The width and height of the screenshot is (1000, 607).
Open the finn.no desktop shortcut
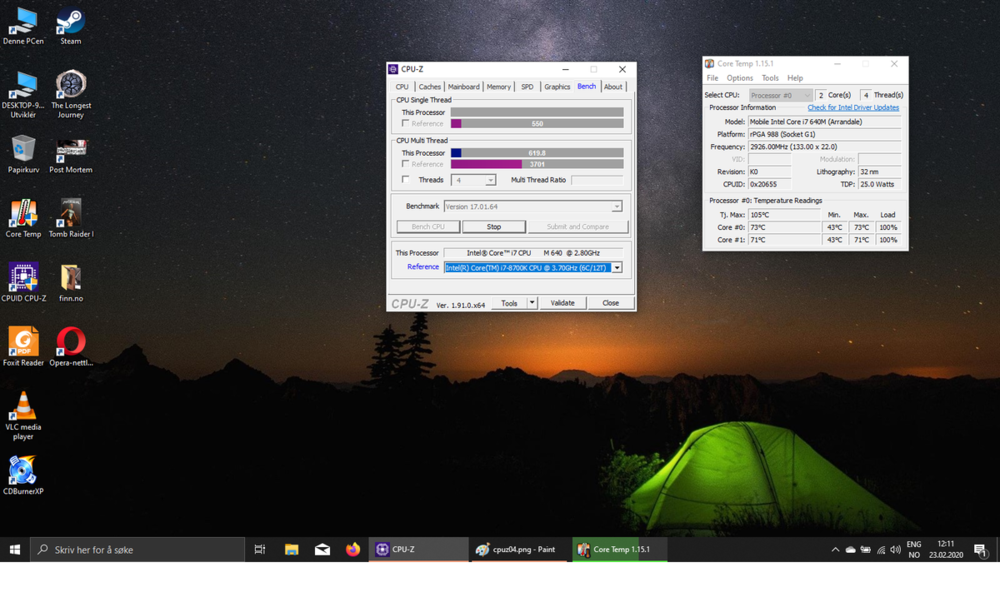pos(71,283)
